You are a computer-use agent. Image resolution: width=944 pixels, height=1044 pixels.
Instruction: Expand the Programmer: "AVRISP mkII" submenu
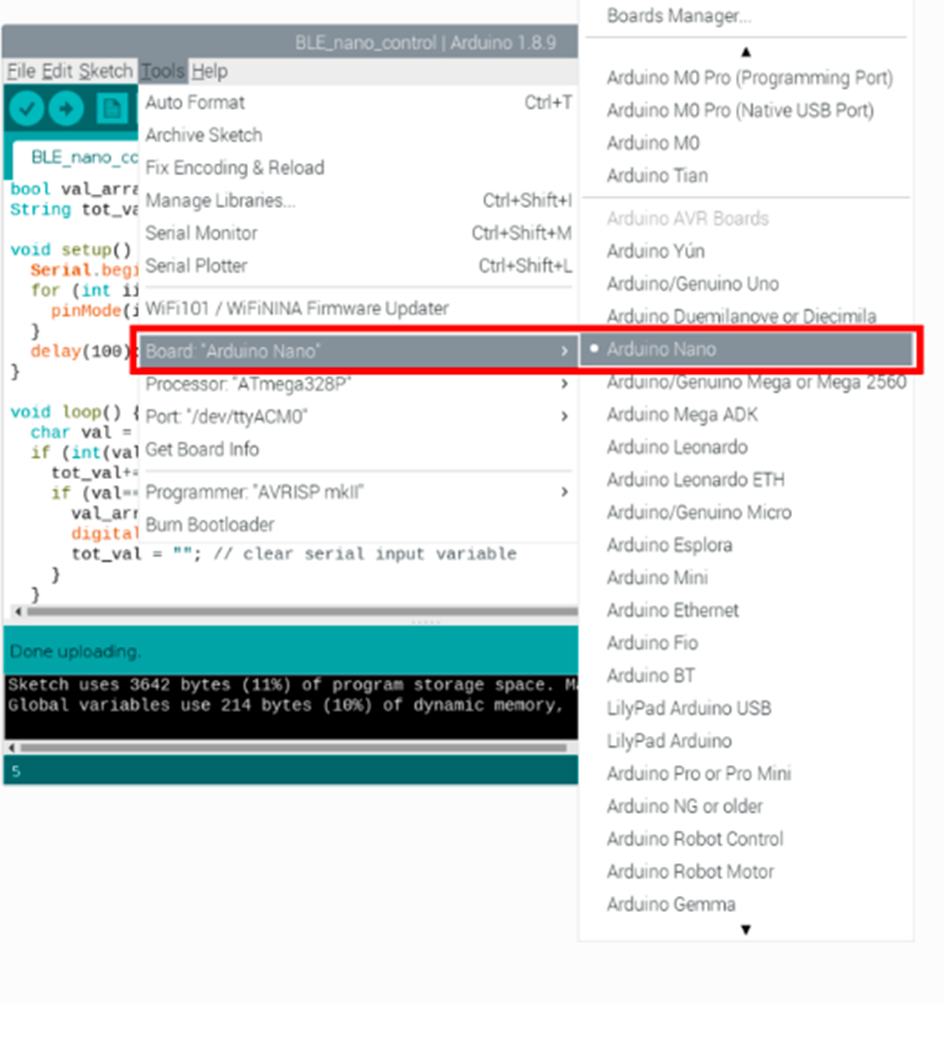pyautogui.click(x=355, y=492)
